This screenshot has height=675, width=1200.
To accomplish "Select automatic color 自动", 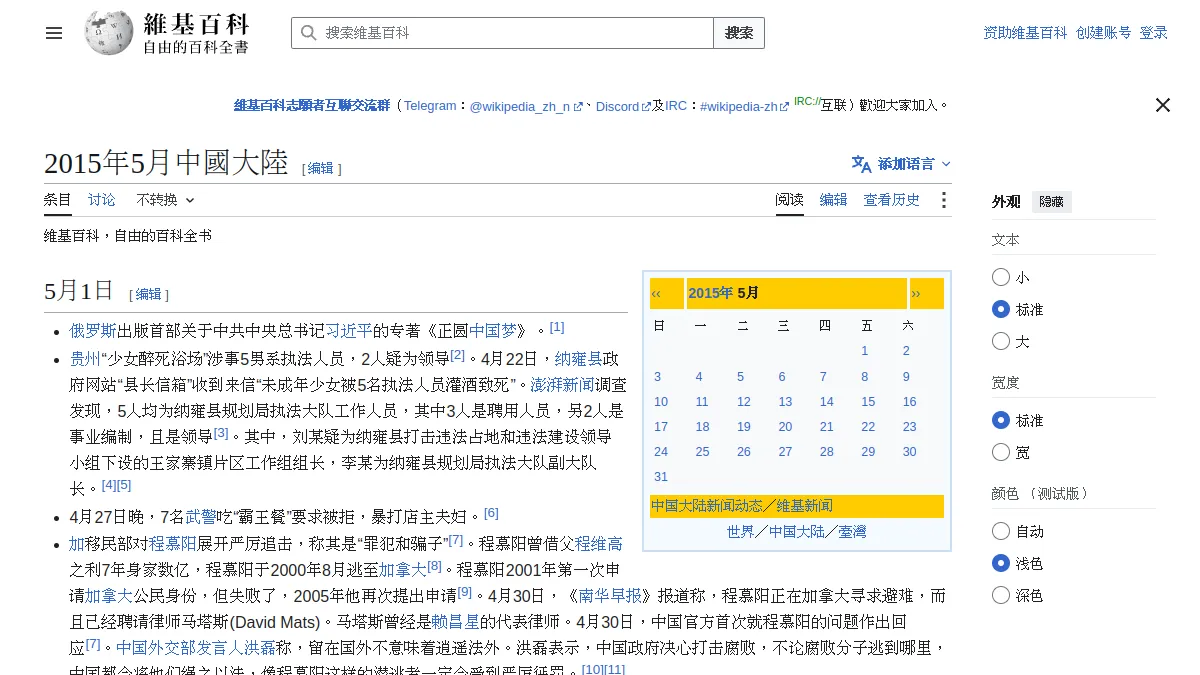I will pos(1001,531).
